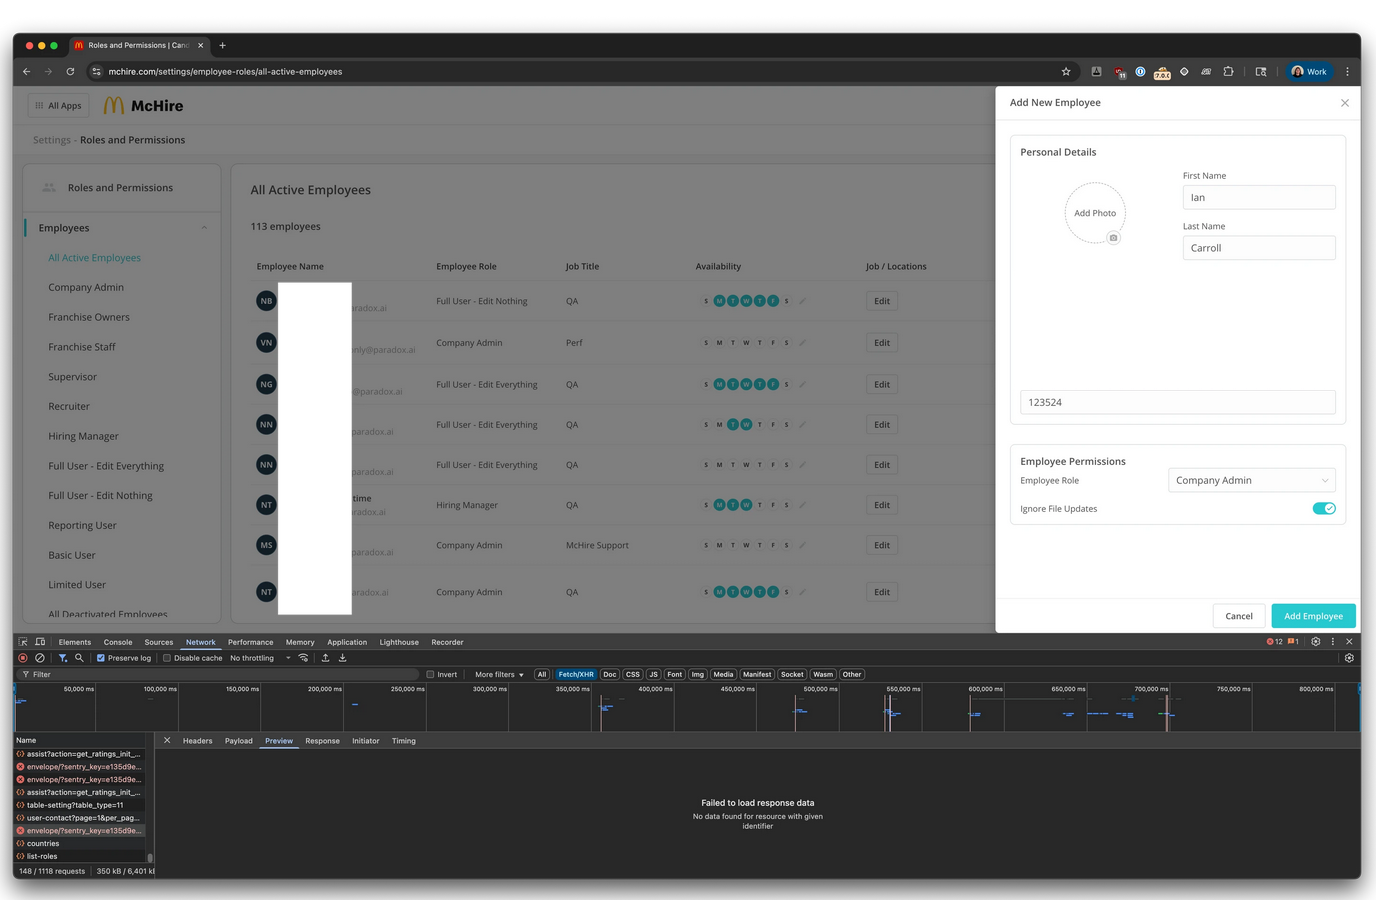Turn off Ignore File Updates toggle
Image resolution: width=1376 pixels, height=900 pixels.
[1323, 509]
